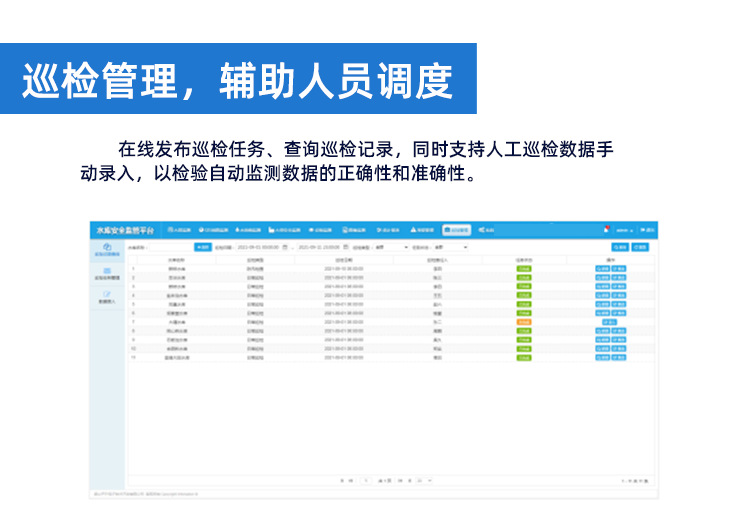The height and width of the screenshot is (529, 750).
Task: Open the navigation item with share icon
Action: tap(486, 230)
